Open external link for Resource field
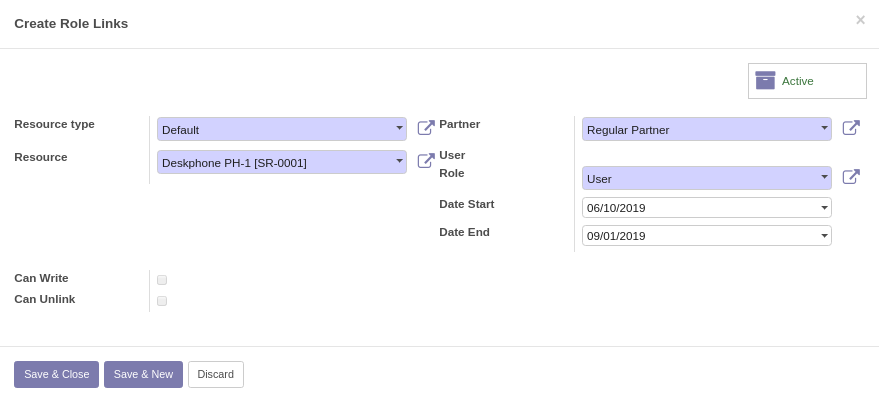Screen dimensions: 879x401 (x=426, y=161)
